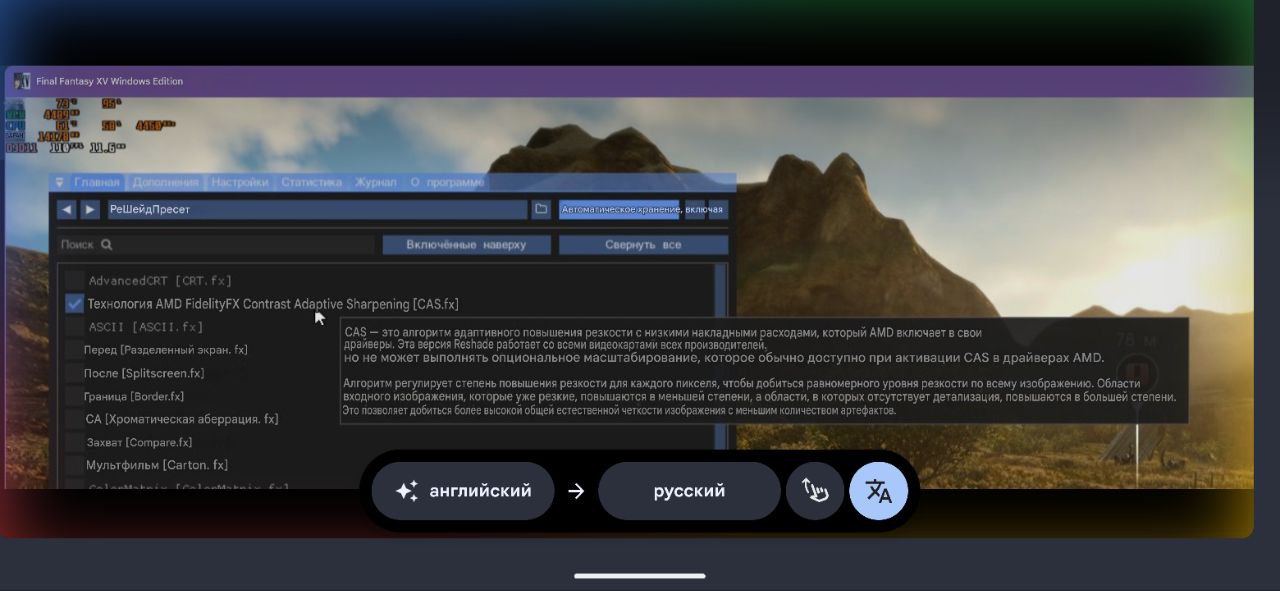Open the О программе tab
This screenshot has height=591, width=1280.
[x=448, y=182]
